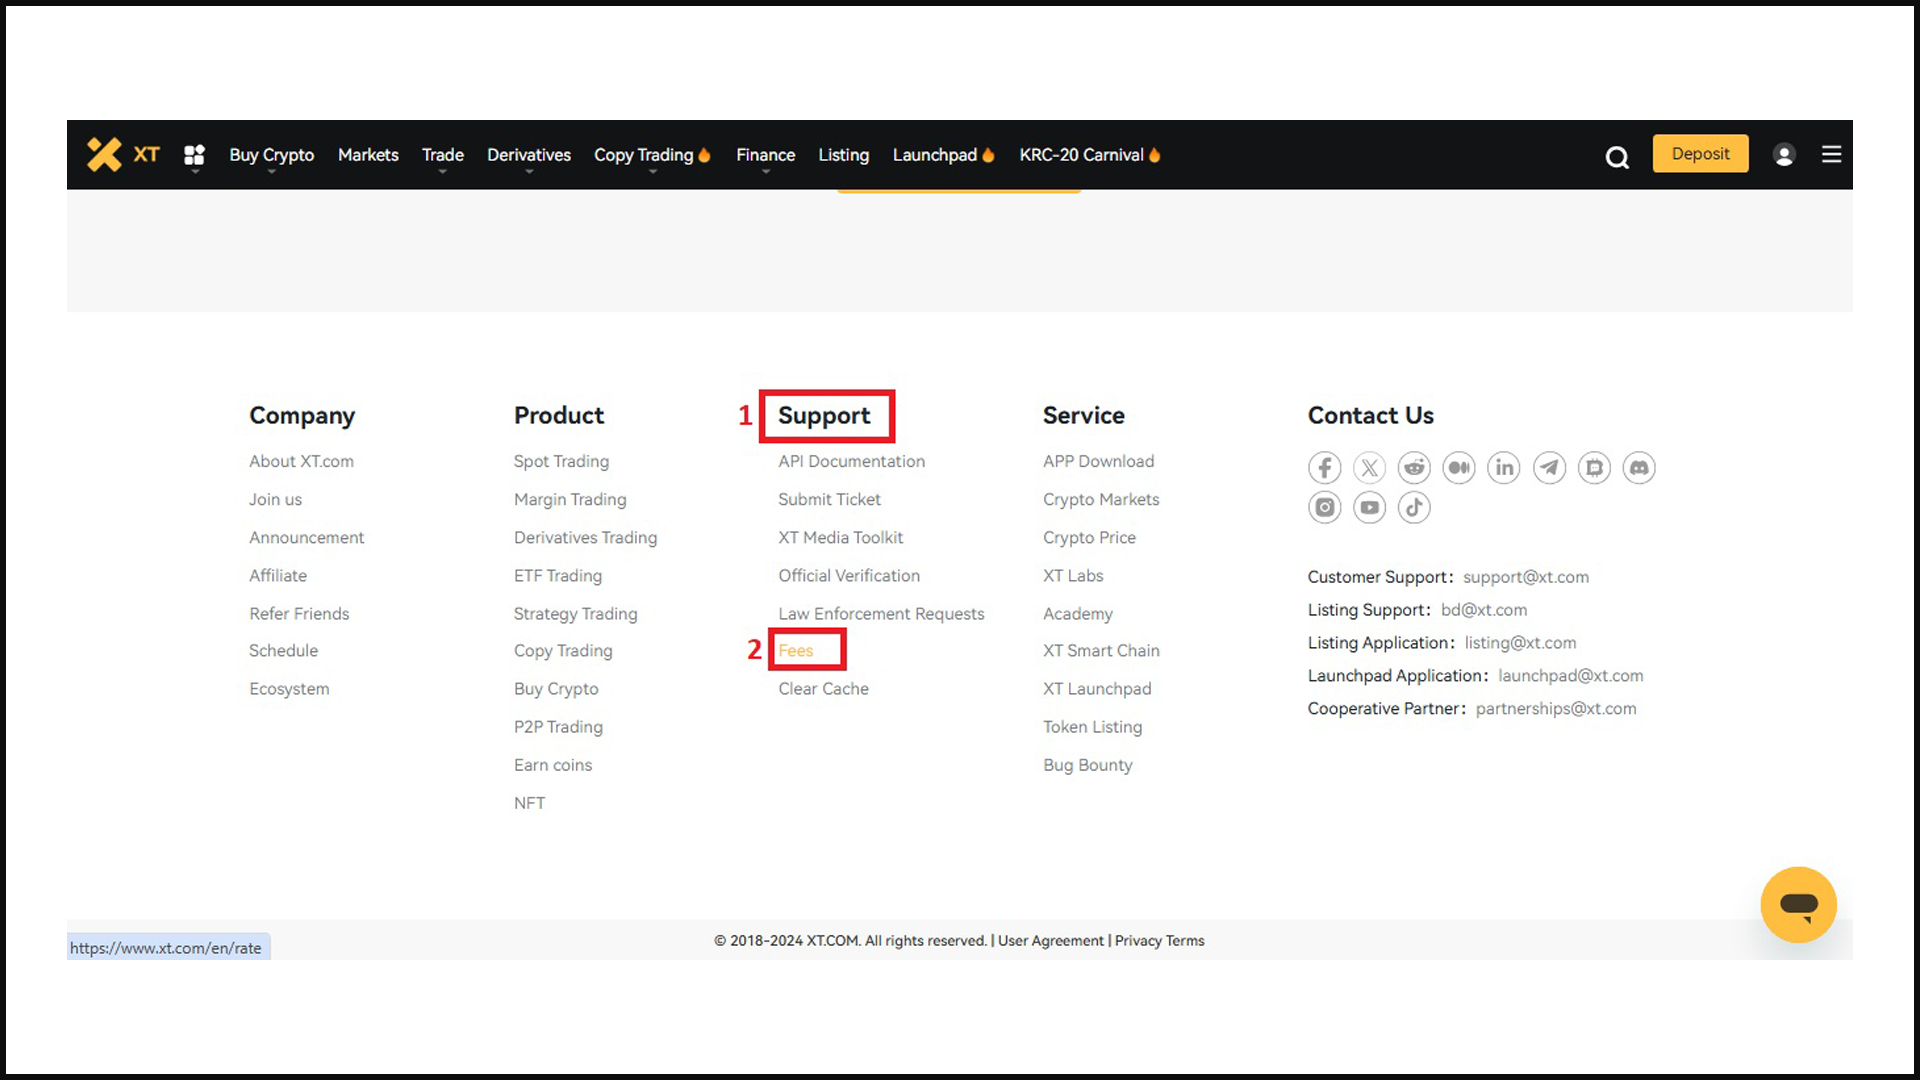Open the XT Facebook page icon
1920x1080 pixels.
(x=1324, y=467)
